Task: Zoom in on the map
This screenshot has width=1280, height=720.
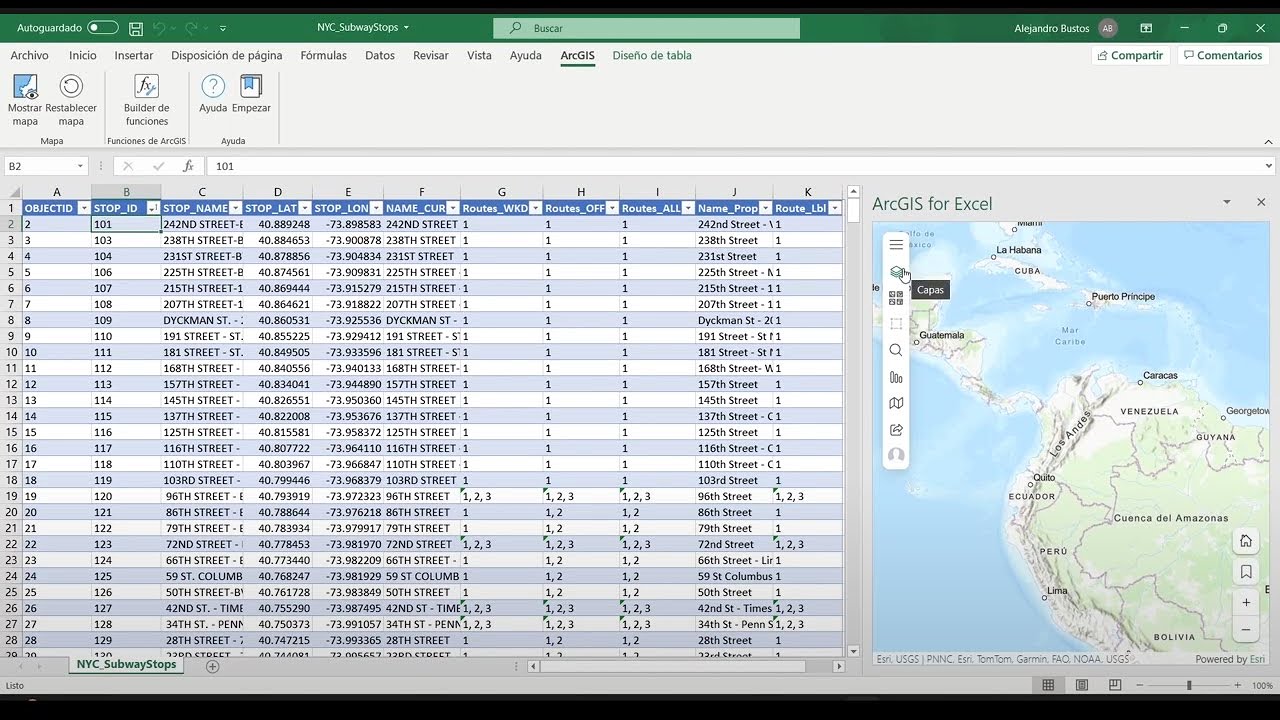Action: [1246, 603]
